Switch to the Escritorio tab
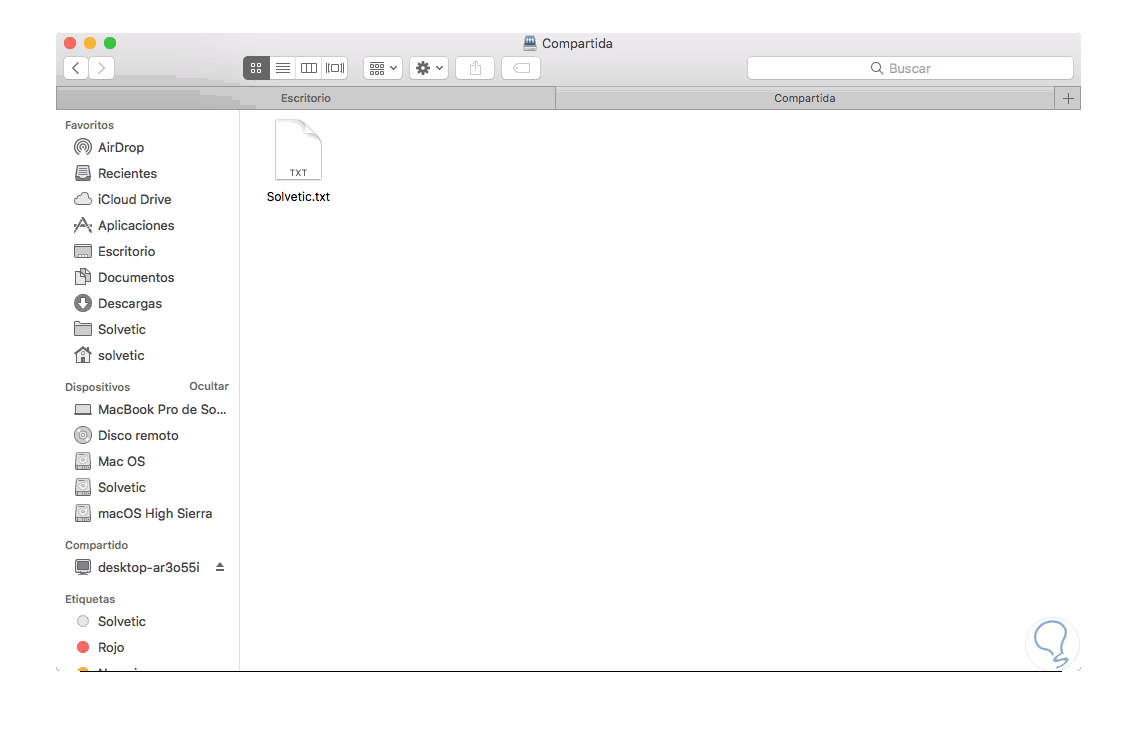This screenshot has width=1137, height=751. 305,99
